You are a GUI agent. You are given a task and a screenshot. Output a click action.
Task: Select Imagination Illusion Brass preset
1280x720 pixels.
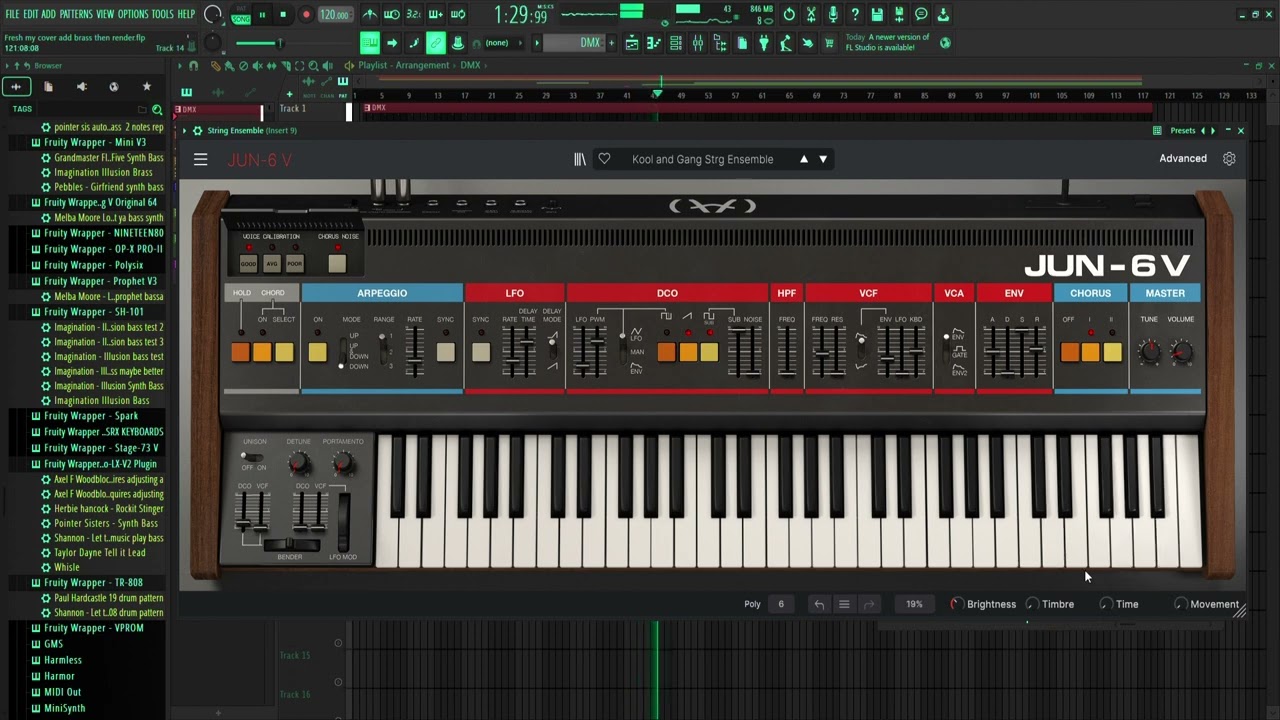coord(103,172)
